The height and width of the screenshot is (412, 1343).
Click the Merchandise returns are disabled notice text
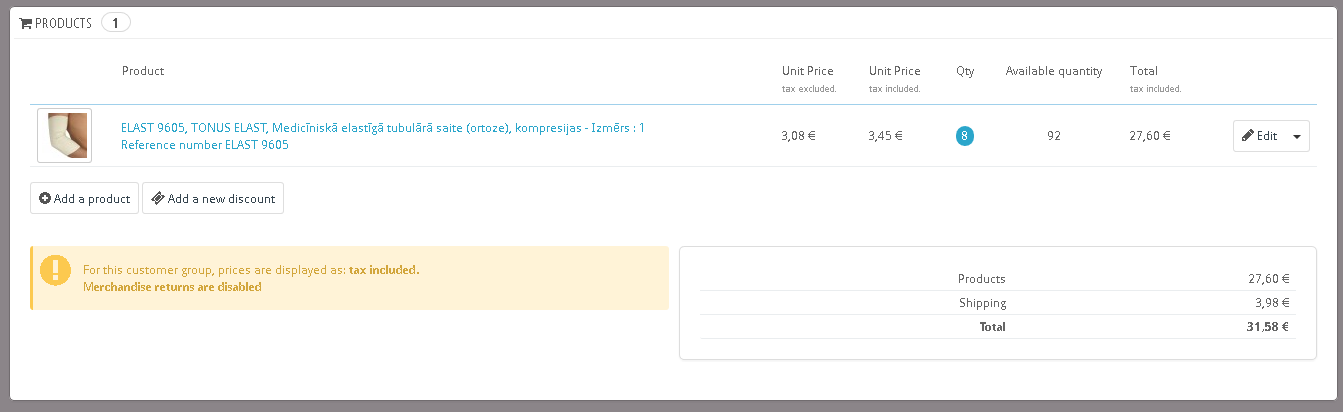[172, 287]
